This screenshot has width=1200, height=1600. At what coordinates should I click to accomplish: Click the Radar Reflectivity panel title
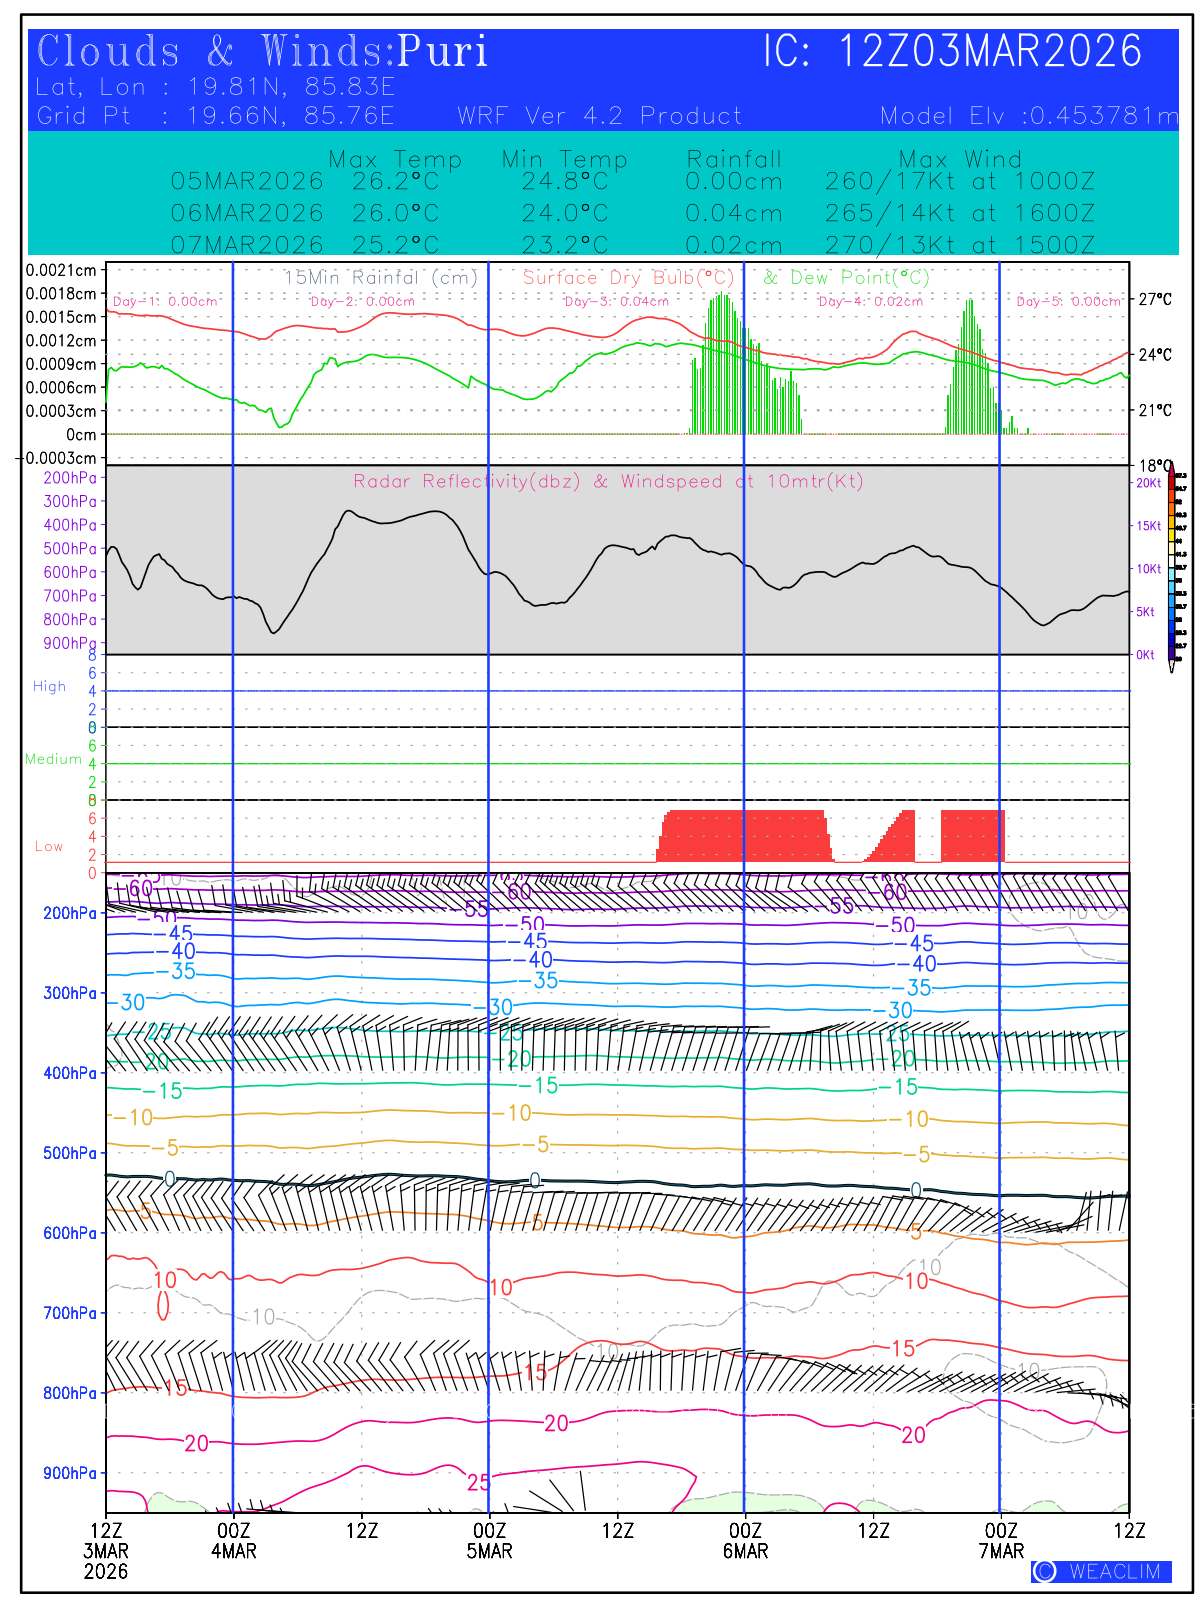click(607, 481)
